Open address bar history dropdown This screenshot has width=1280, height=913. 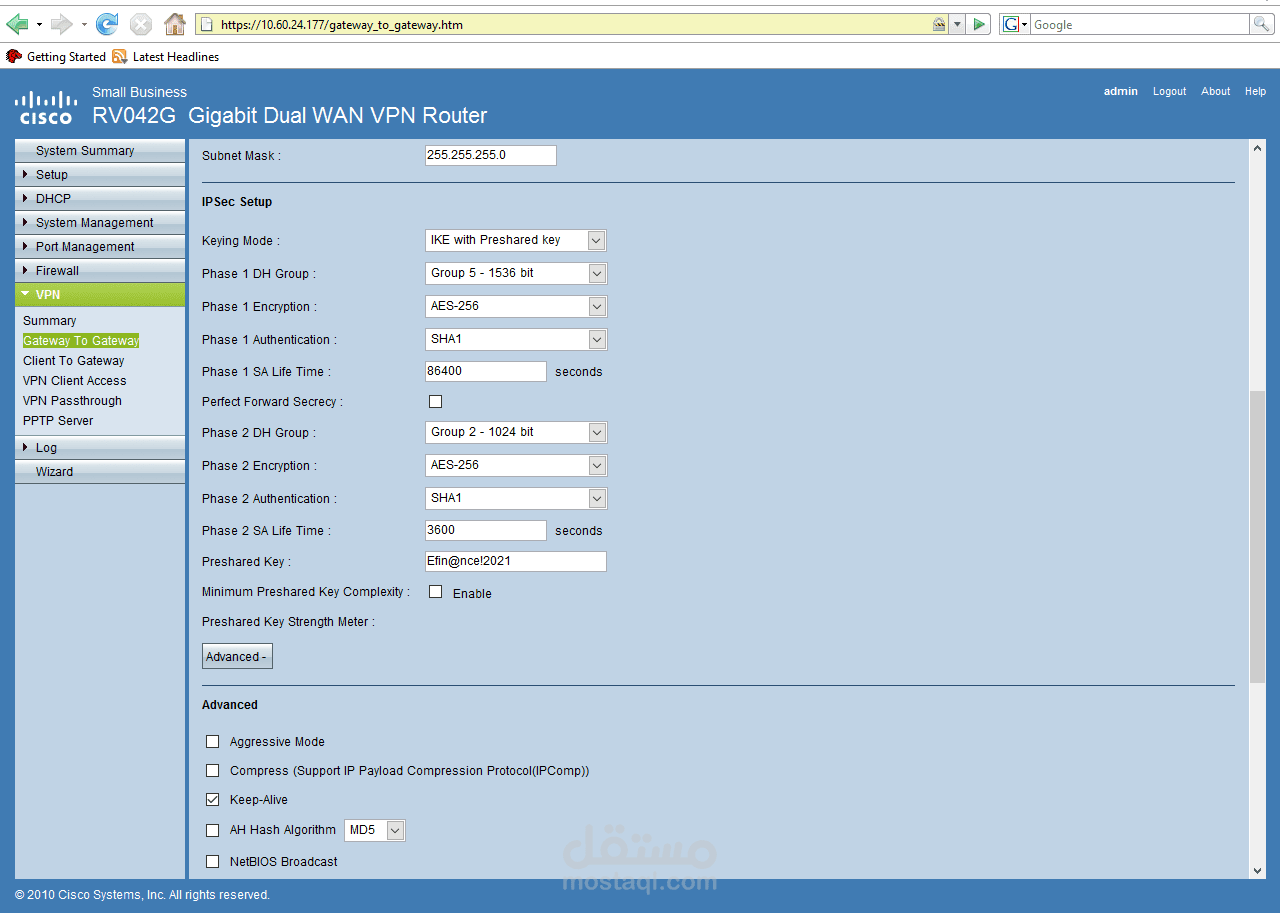point(957,24)
